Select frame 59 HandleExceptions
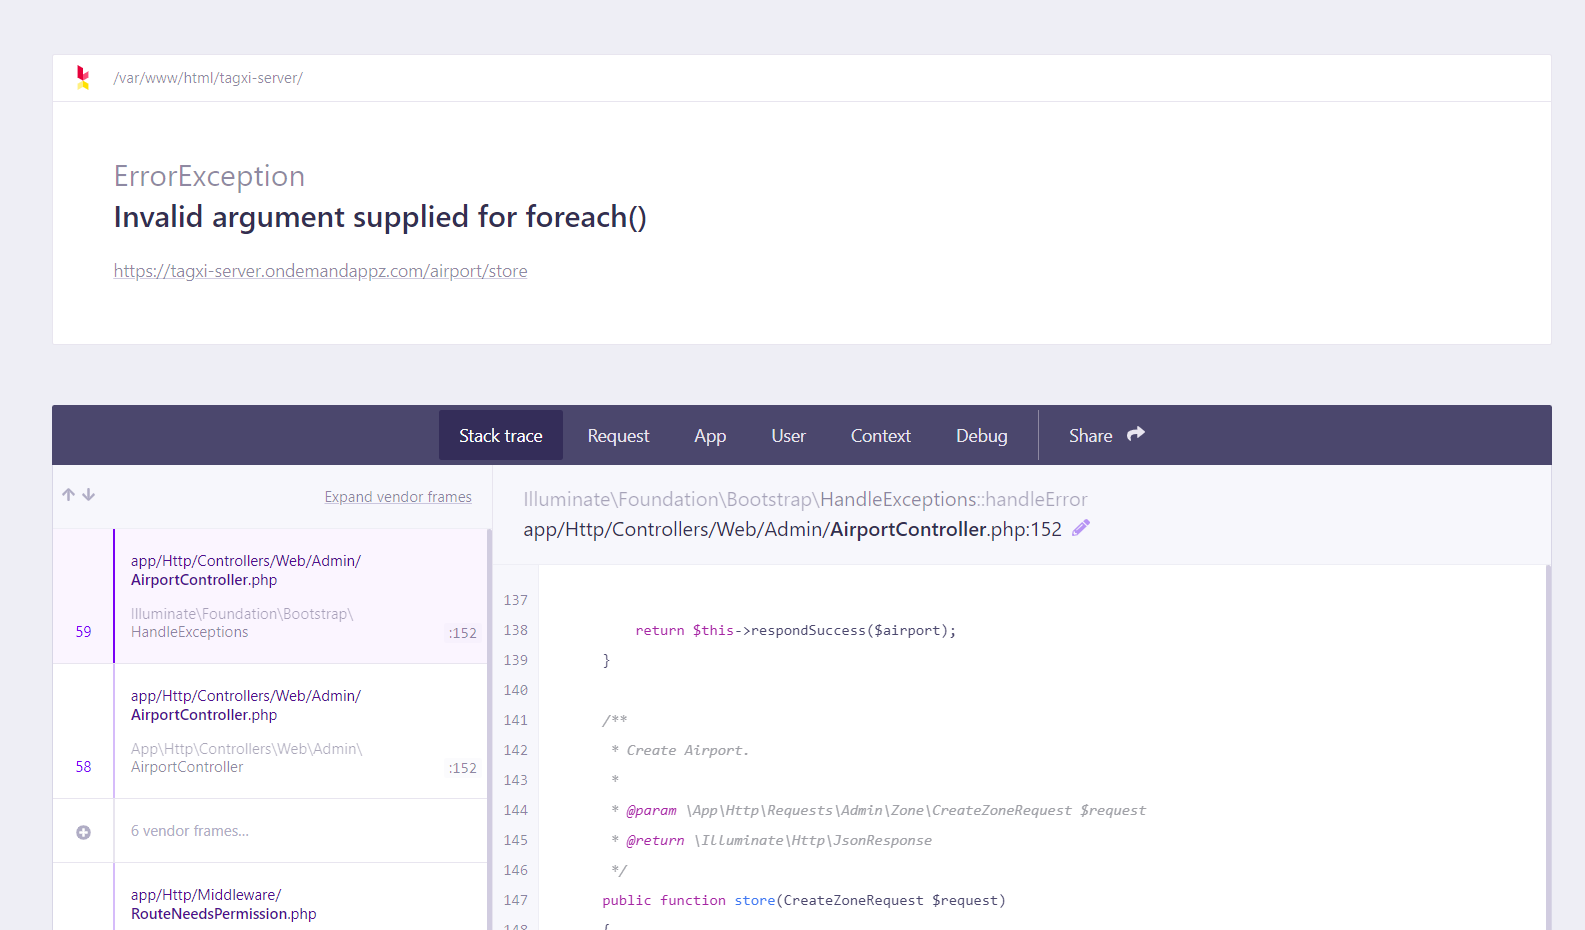Viewport: 1585px width, 930px height. click(x=270, y=596)
